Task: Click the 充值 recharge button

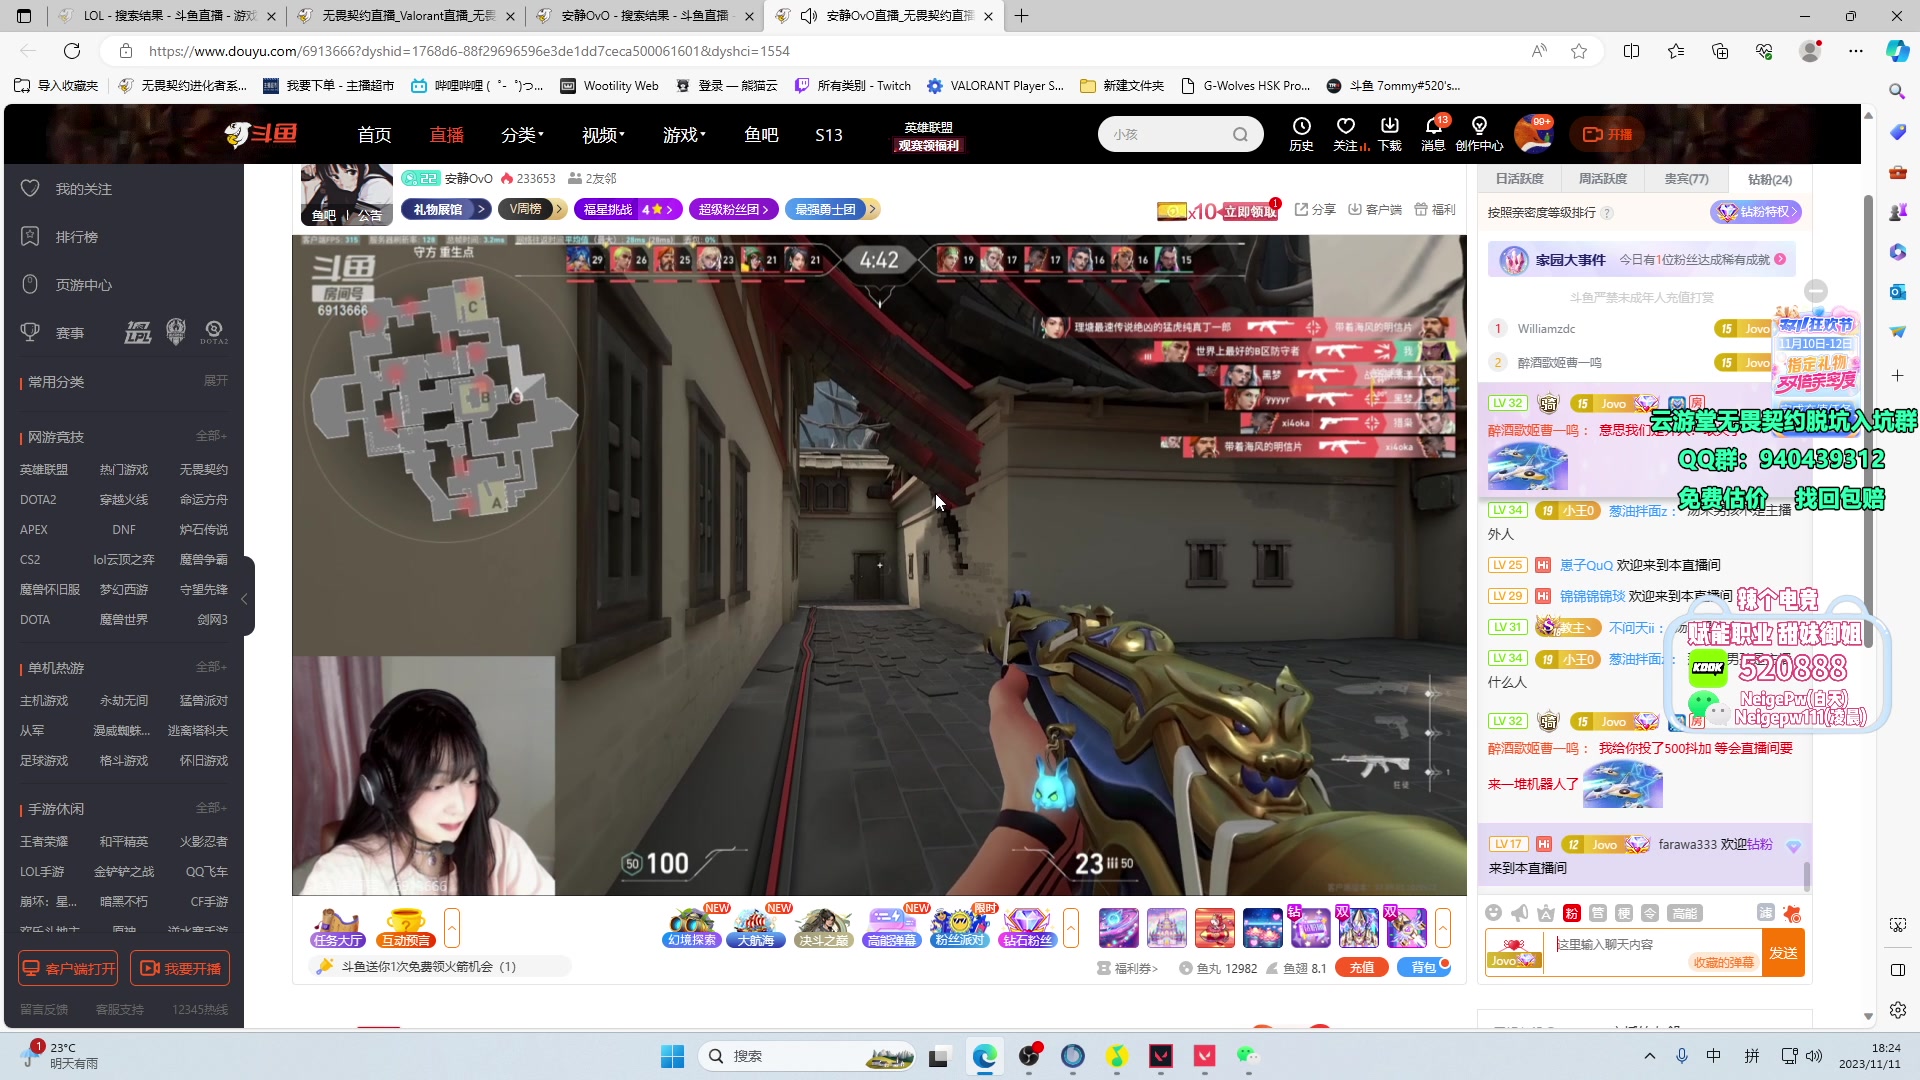Action: click(x=1361, y=968)
